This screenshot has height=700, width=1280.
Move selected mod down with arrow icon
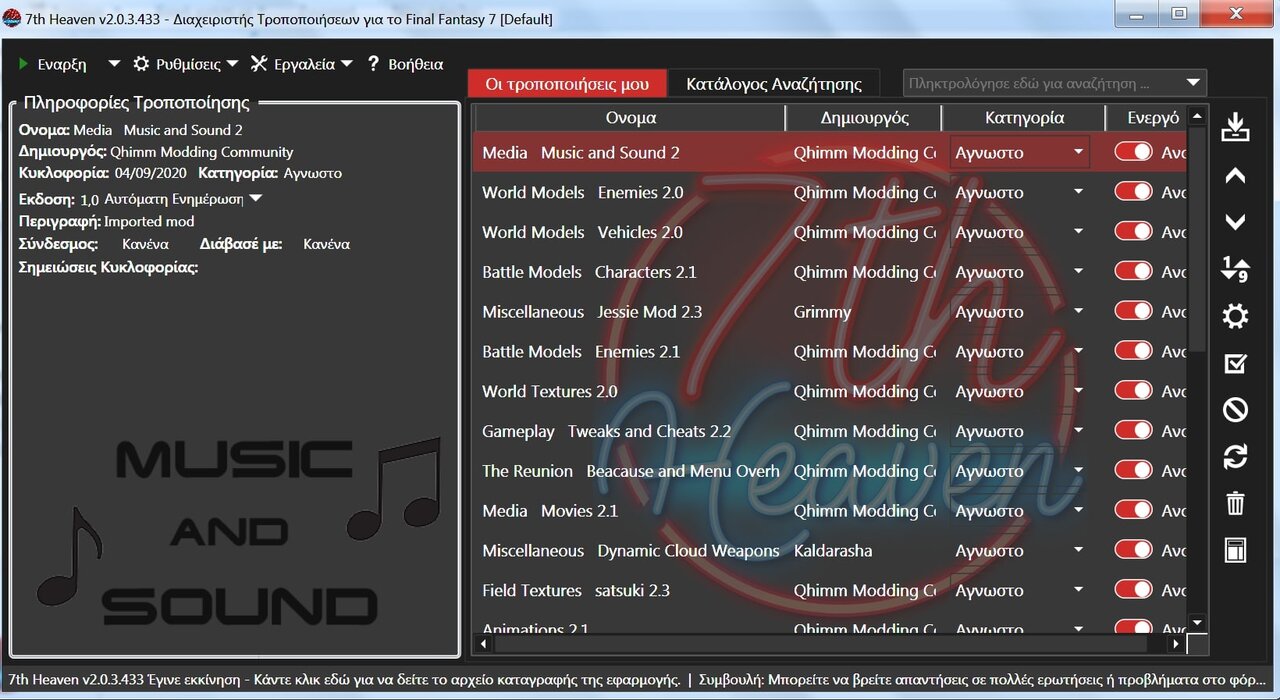pyautogui.click(x=1235, y=222)
